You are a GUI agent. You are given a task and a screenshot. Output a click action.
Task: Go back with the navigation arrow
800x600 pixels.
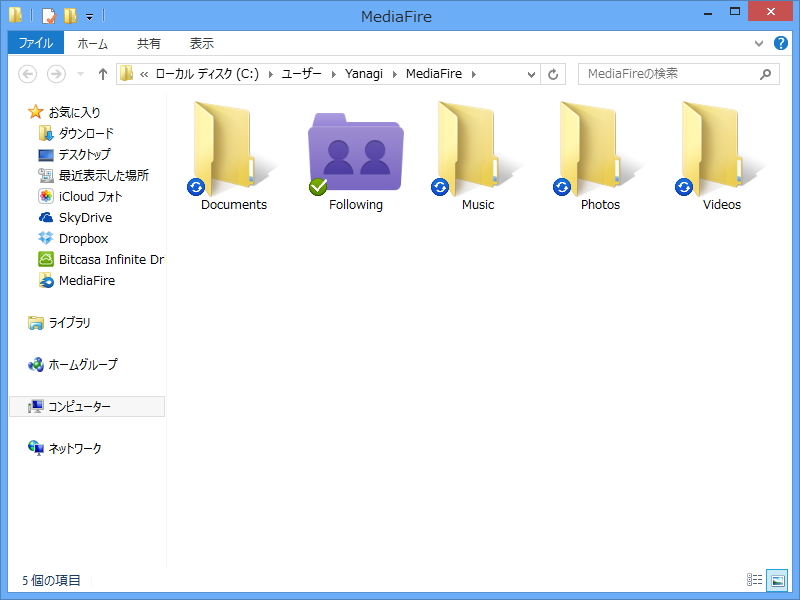tap(27, 73)
